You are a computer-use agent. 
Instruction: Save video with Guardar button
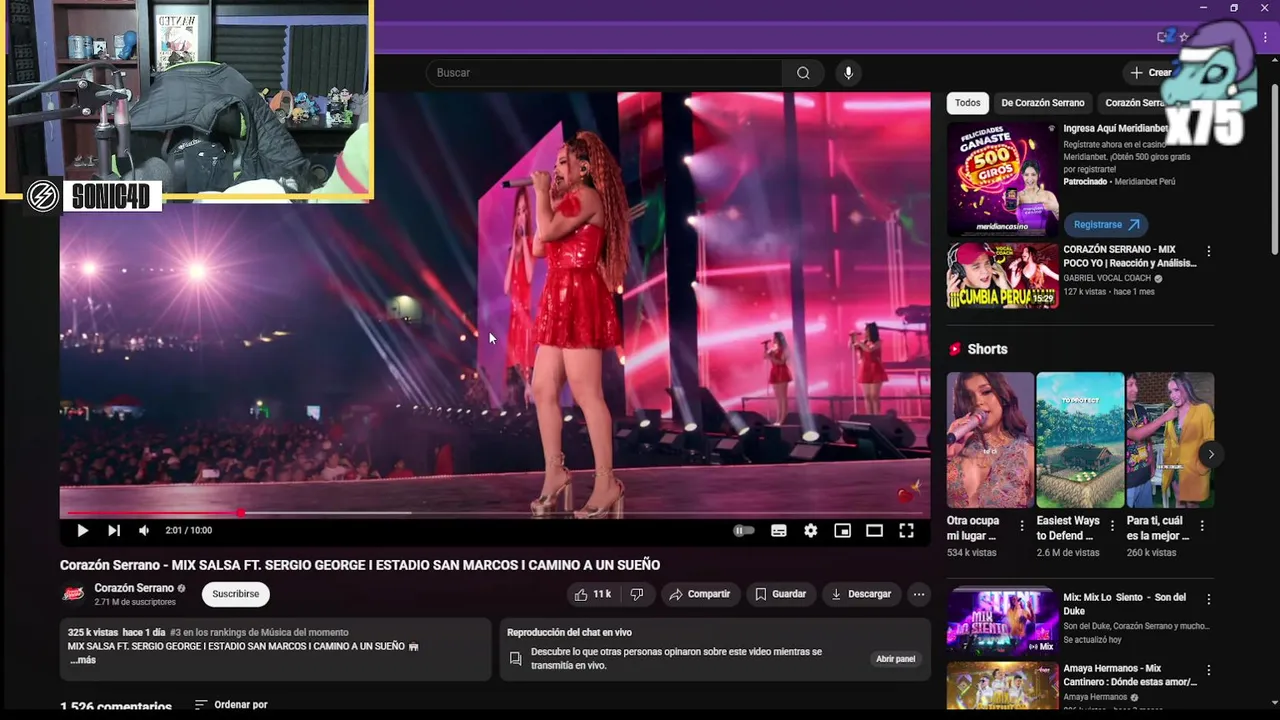pos(780,594)
